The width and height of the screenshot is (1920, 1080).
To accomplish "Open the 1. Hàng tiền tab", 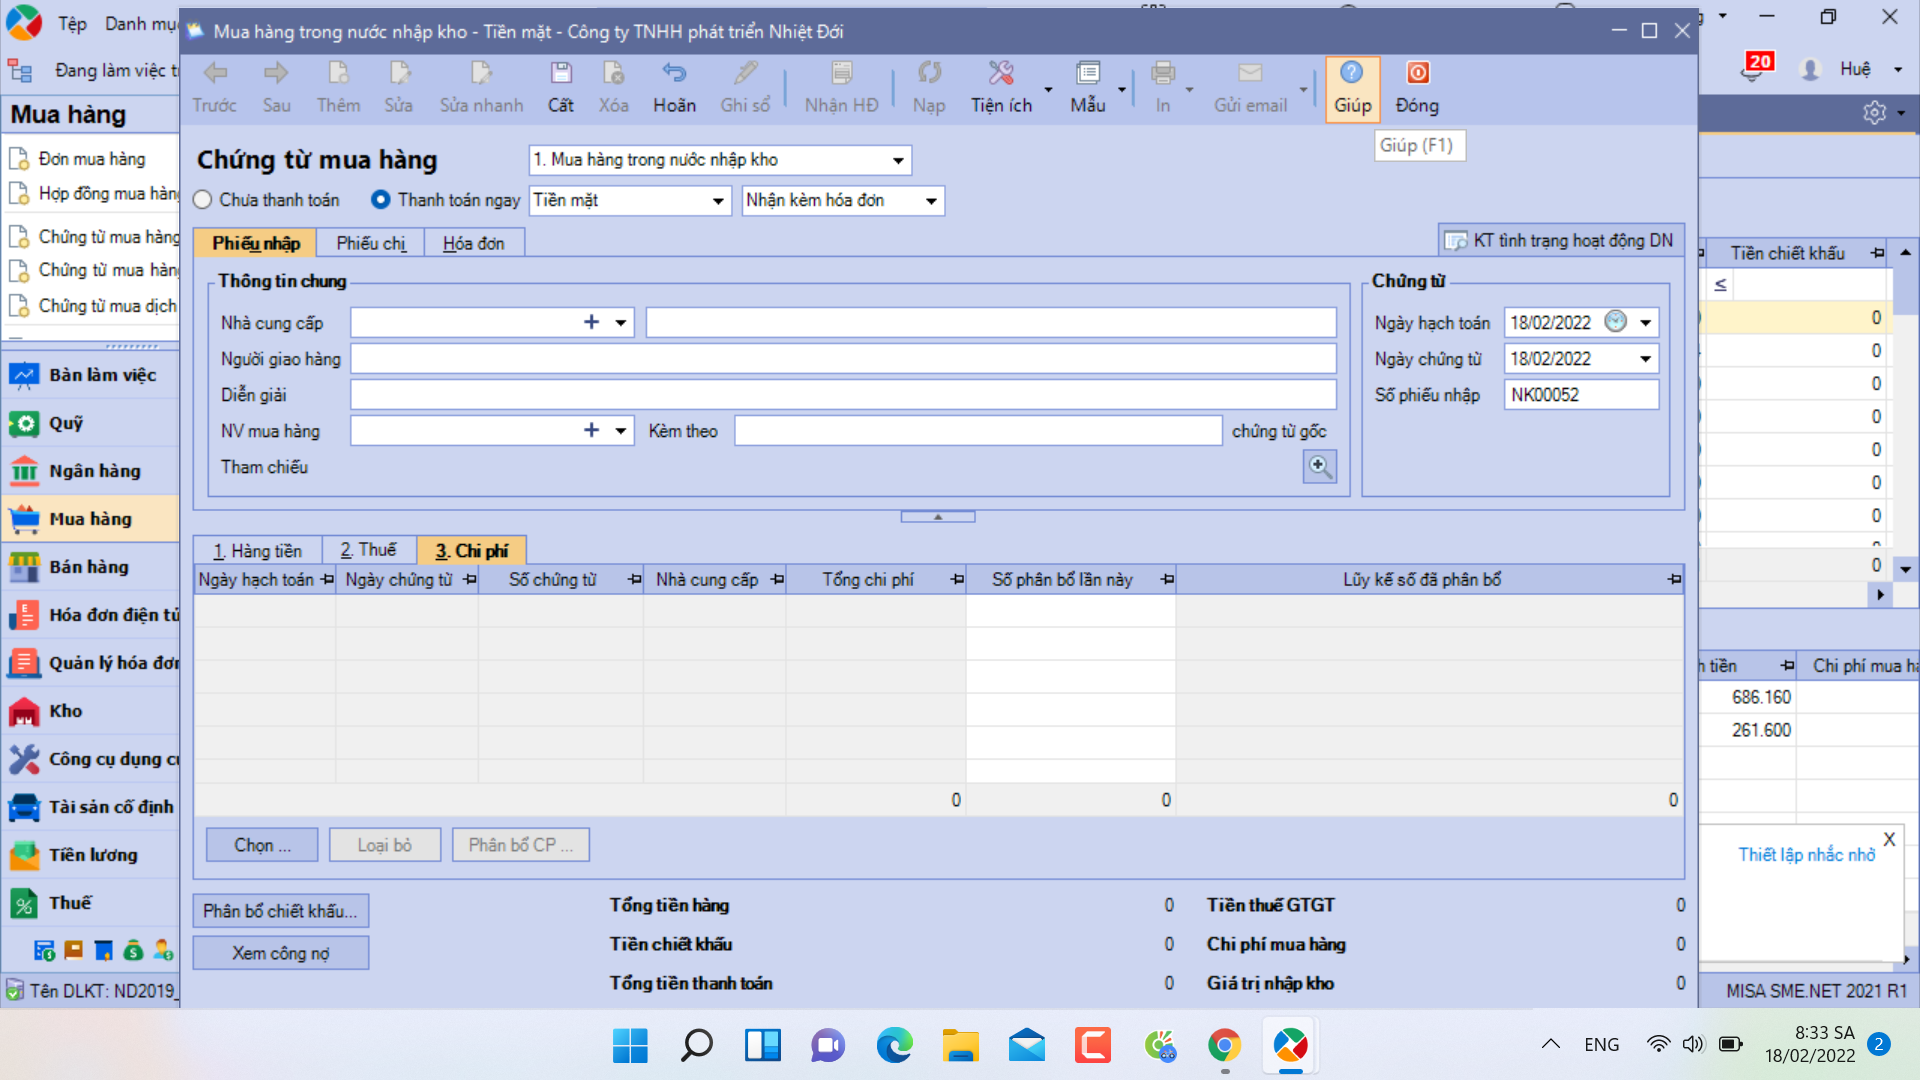I will pyautogui.click(x=257, y=551).
